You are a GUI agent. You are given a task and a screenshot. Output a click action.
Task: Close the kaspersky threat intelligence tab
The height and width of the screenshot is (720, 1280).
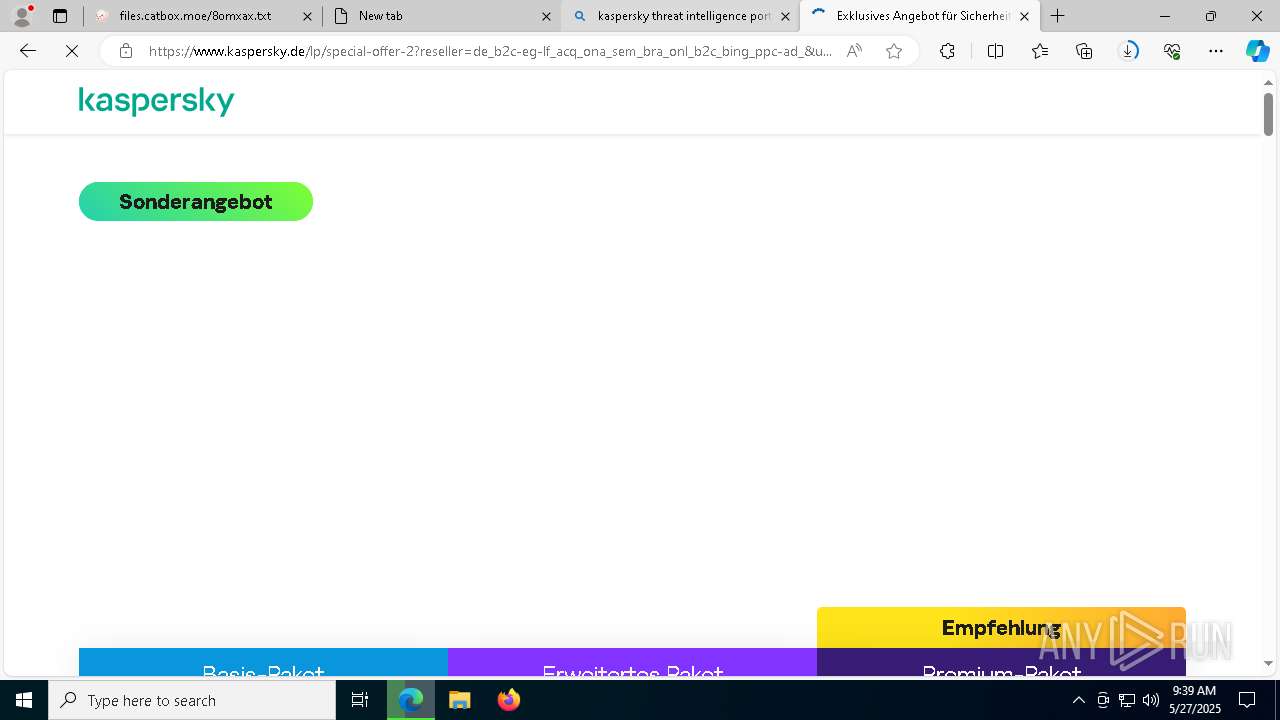tap(785, 16)
